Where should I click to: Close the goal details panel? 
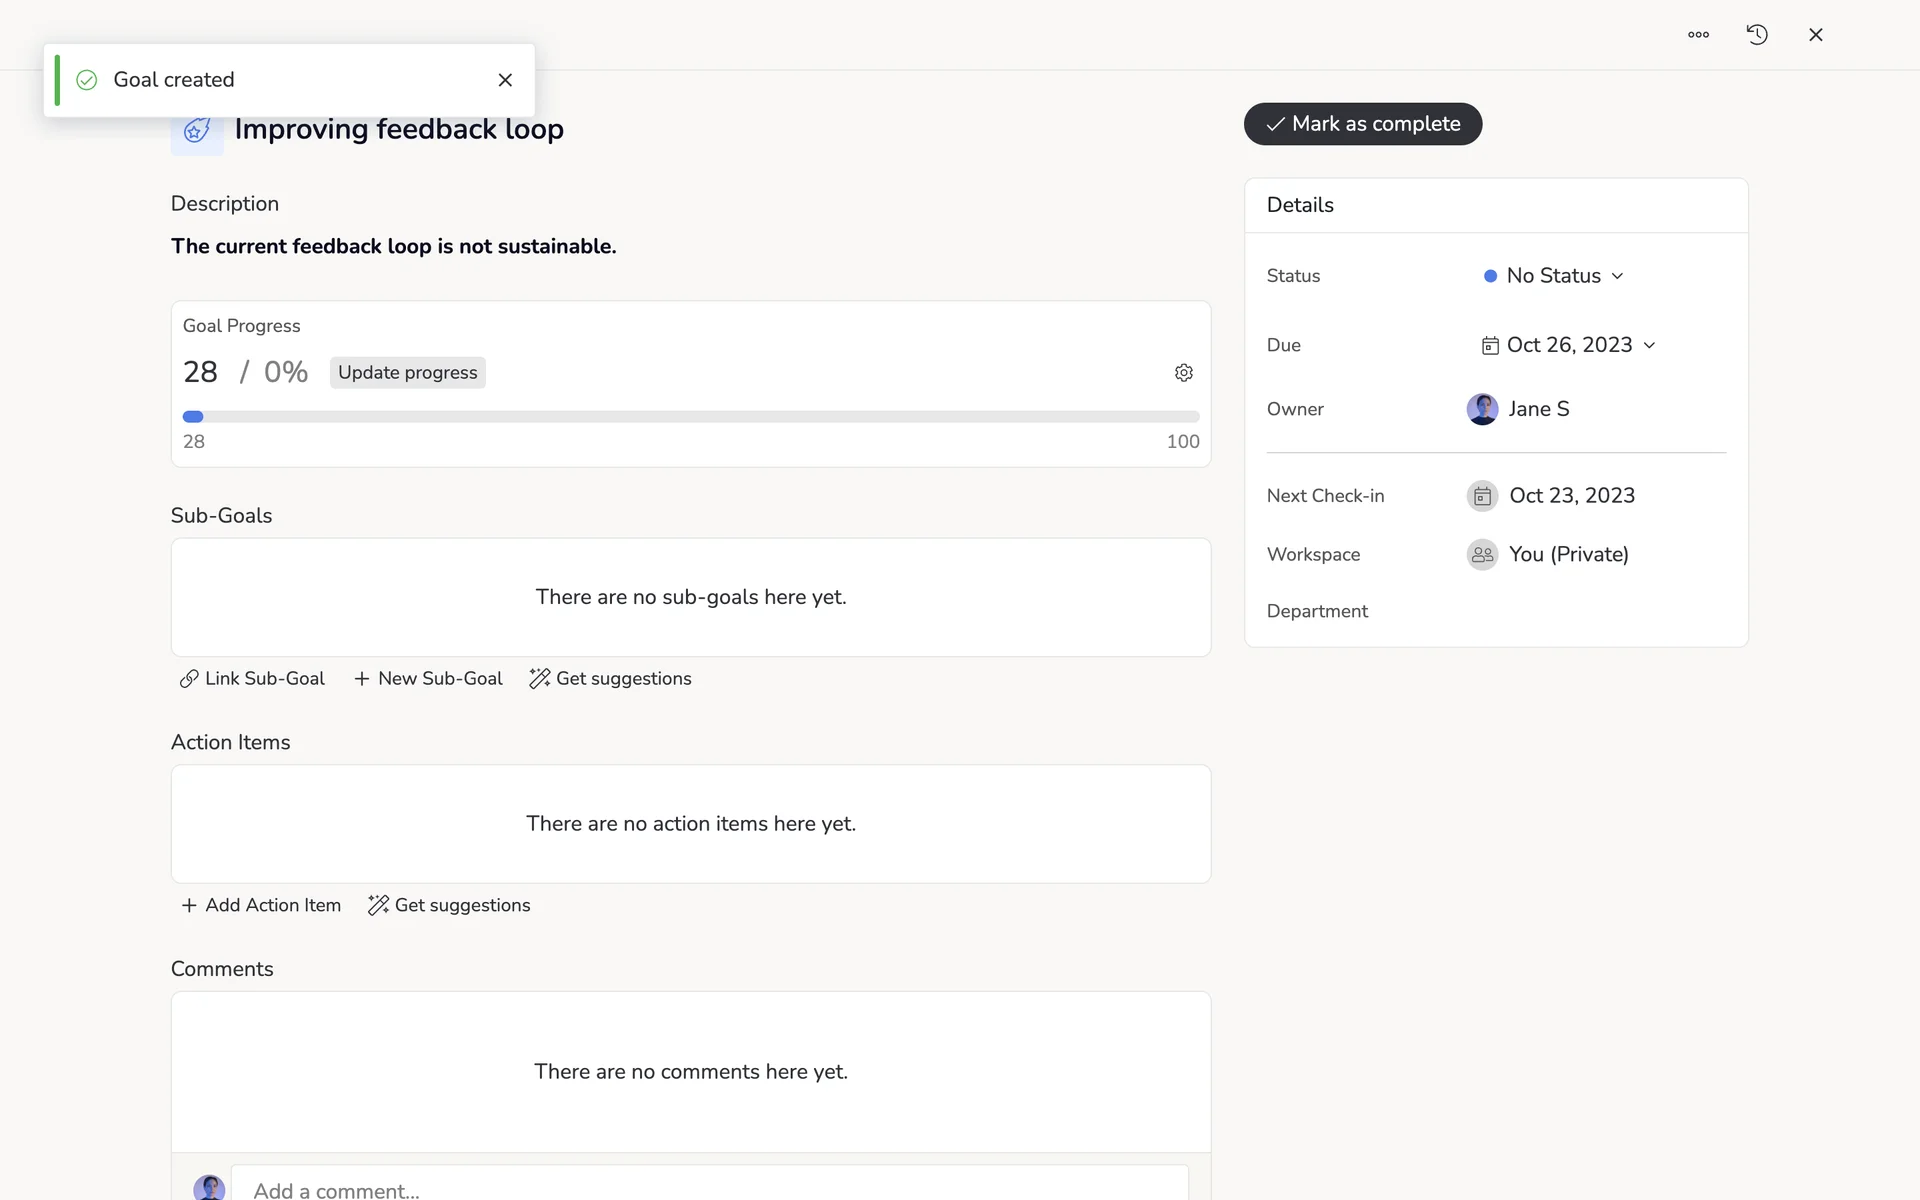click(1816, 35)
